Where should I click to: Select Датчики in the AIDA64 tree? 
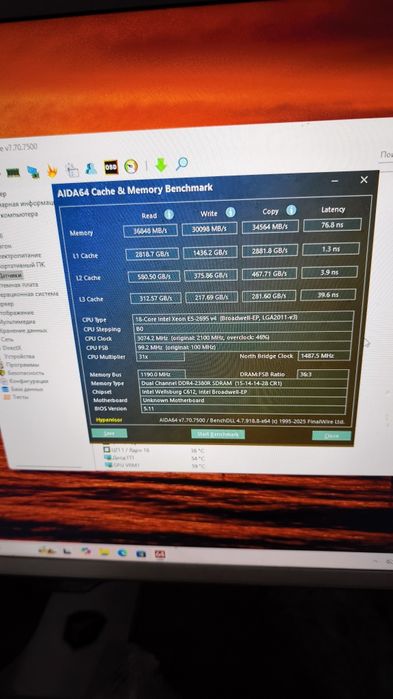[11, 275]
